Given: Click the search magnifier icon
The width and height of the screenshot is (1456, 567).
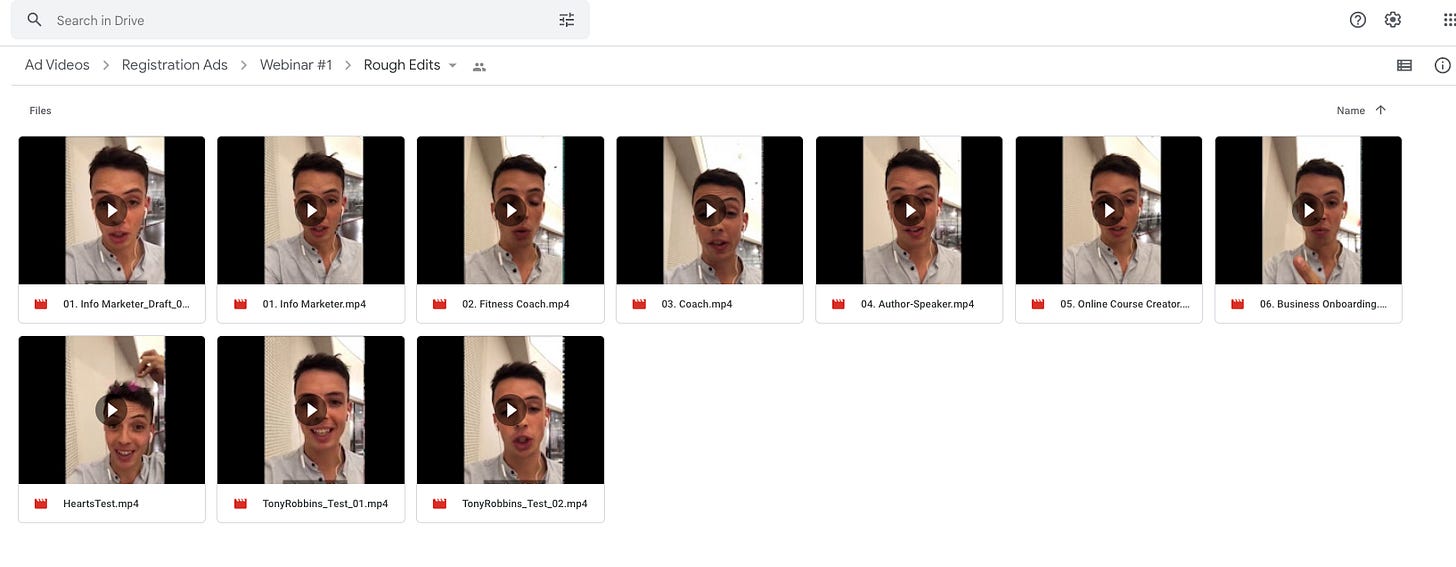Looking at the screenshot, I should click(35, 20).
